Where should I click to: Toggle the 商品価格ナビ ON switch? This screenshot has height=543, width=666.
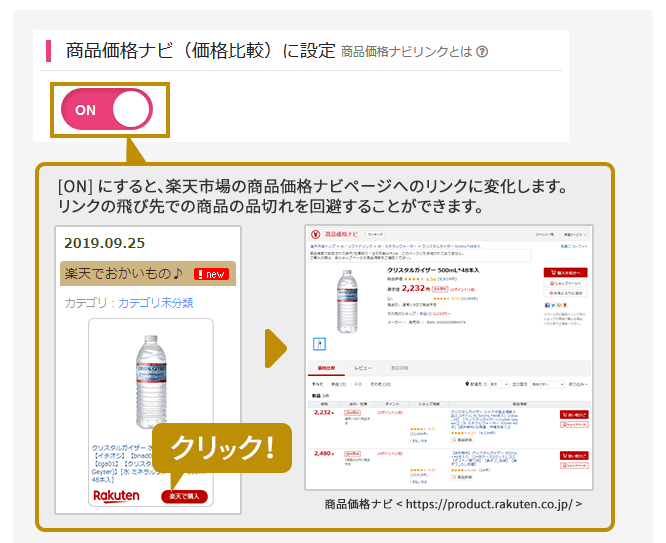(x=107, y=109)
